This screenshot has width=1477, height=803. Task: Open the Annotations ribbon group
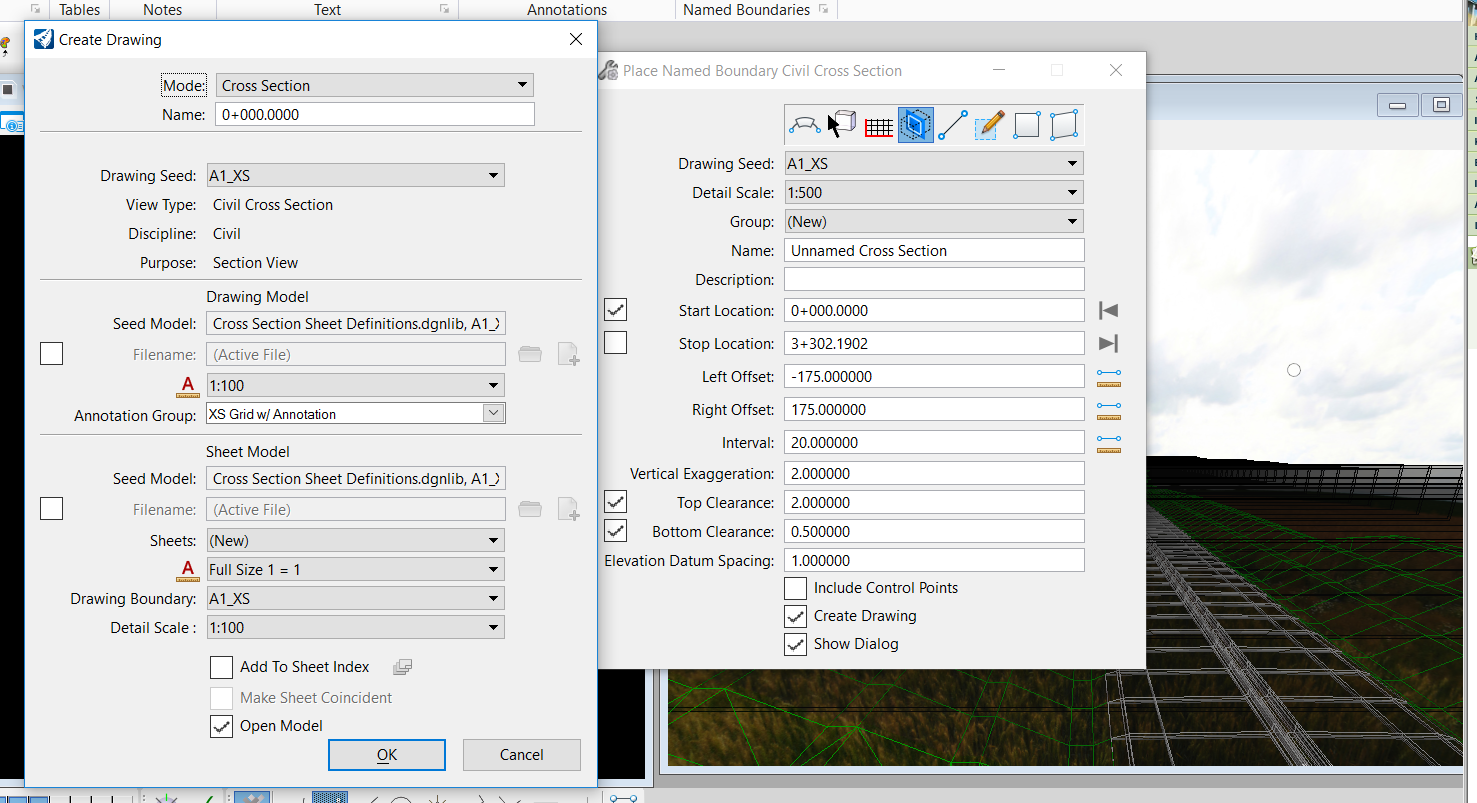pyautogui.click(x=567, y=10)
